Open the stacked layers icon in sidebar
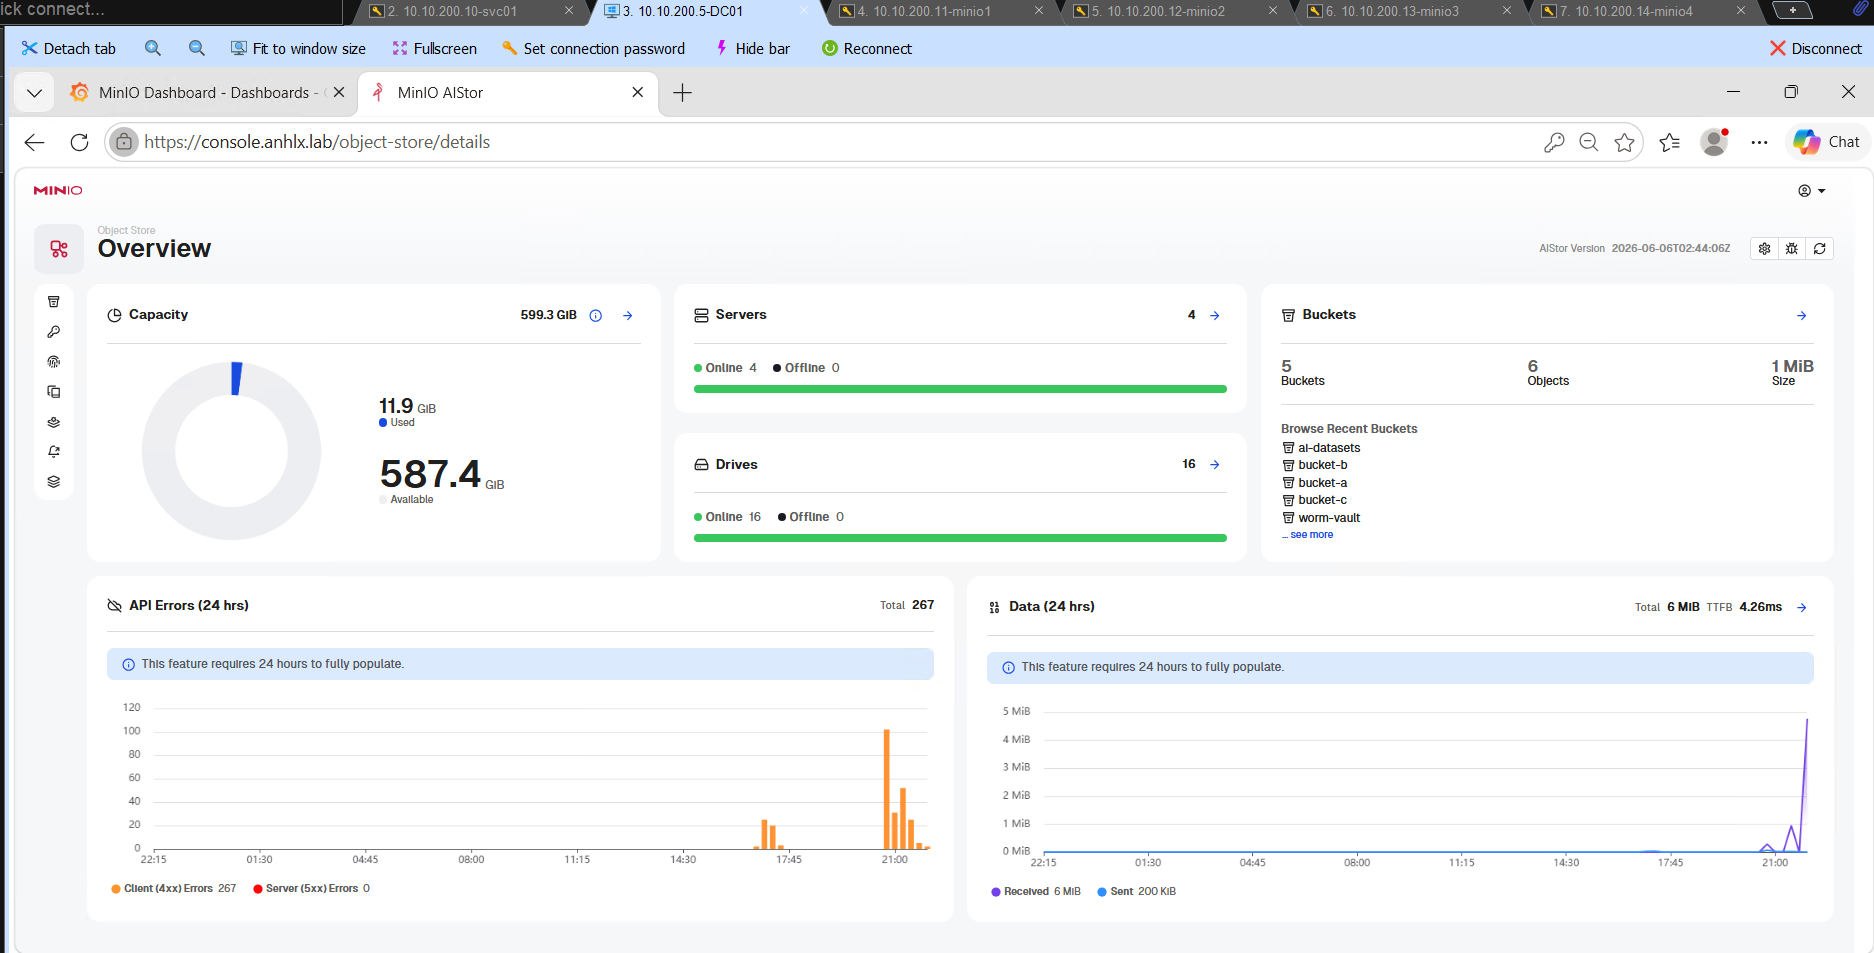This screenshot has width=1874, height=953. tap(54, 482)
